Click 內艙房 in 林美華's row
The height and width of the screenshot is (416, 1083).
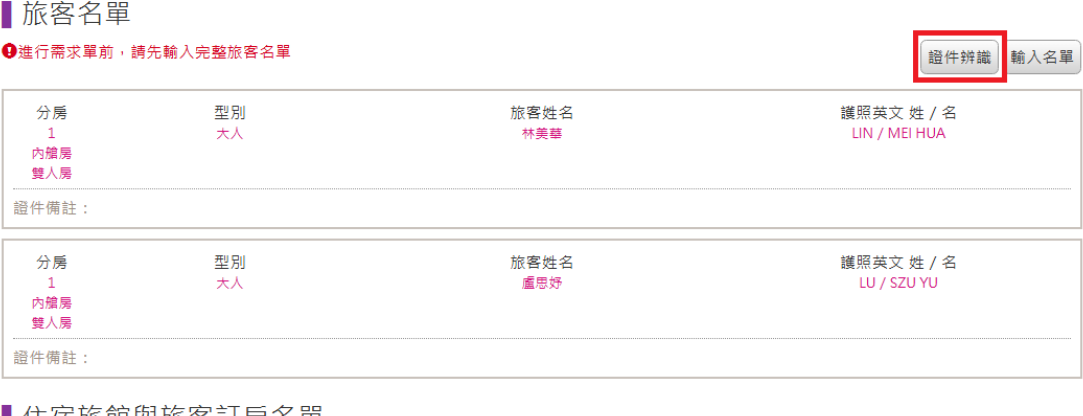point(52,154)
